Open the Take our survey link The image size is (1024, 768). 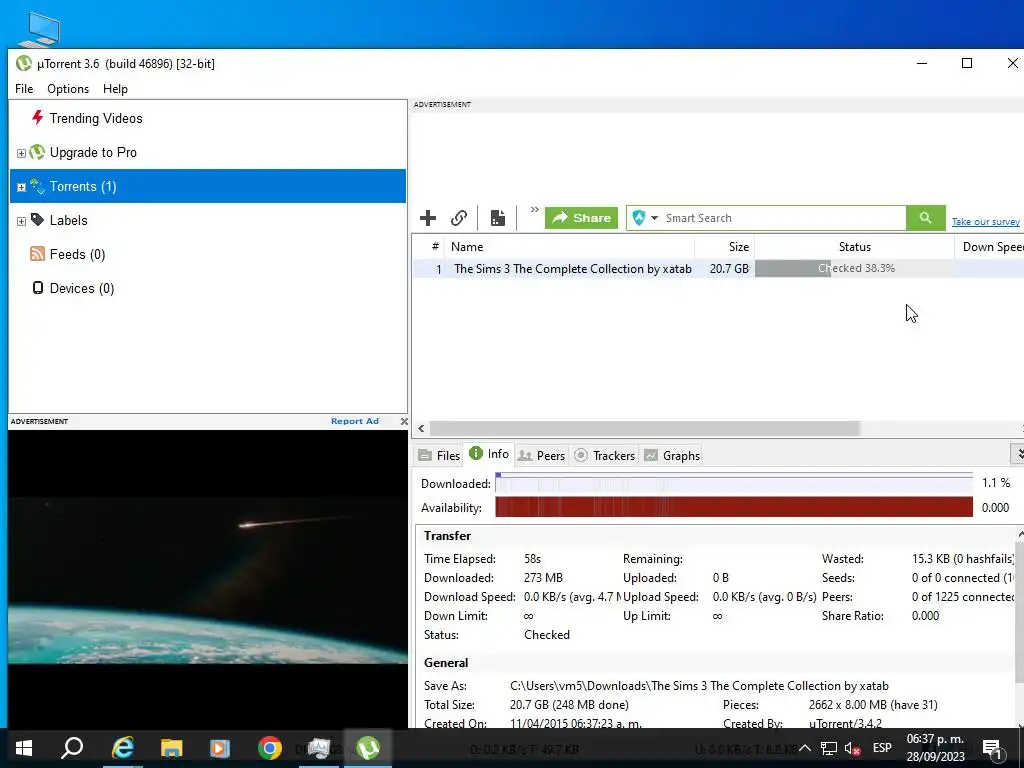[x=985, y=222]
